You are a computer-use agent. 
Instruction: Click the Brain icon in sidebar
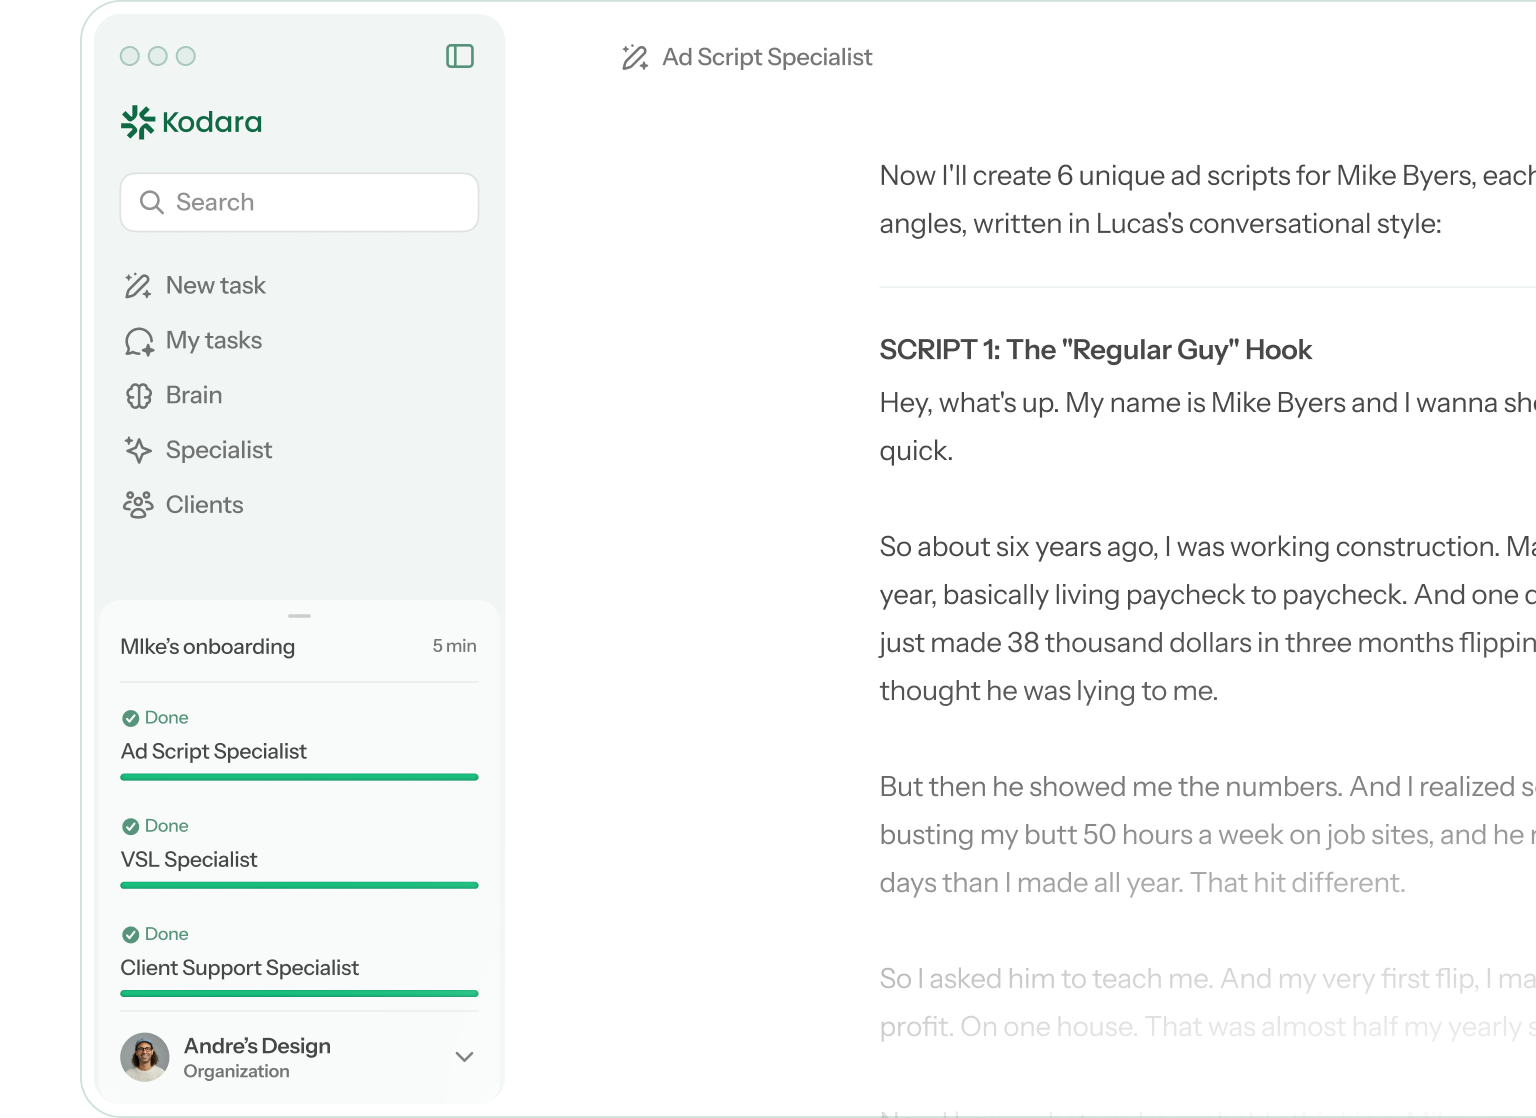click(x=138, y=395)
